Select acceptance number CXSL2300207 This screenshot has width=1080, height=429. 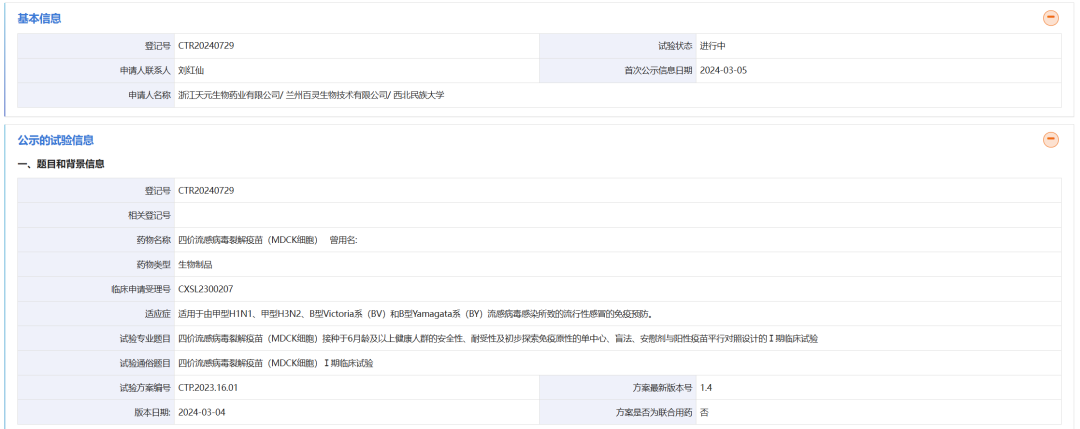pos(205,289)
